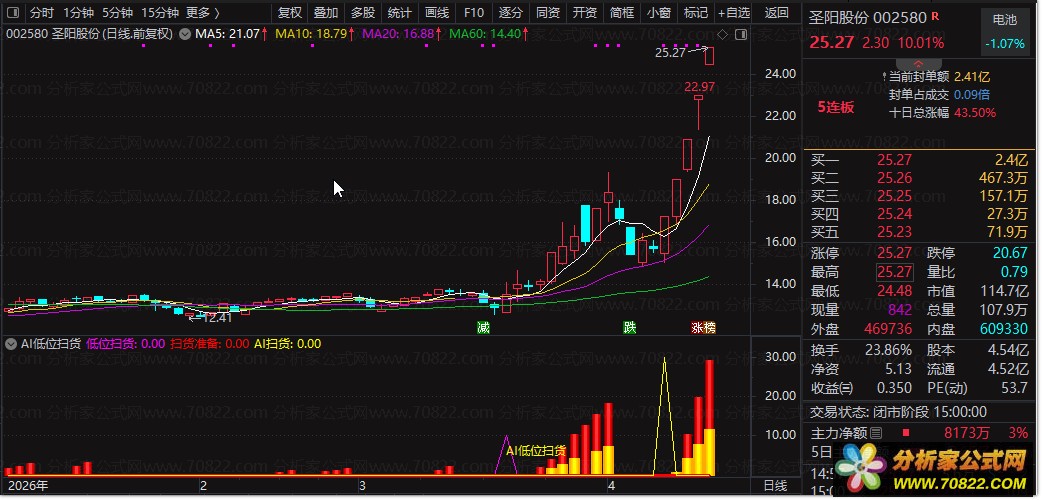Viewport: 1043px width, 500px height.
Task: Open the 主力净额 details list icon
Action: [876, 433]
